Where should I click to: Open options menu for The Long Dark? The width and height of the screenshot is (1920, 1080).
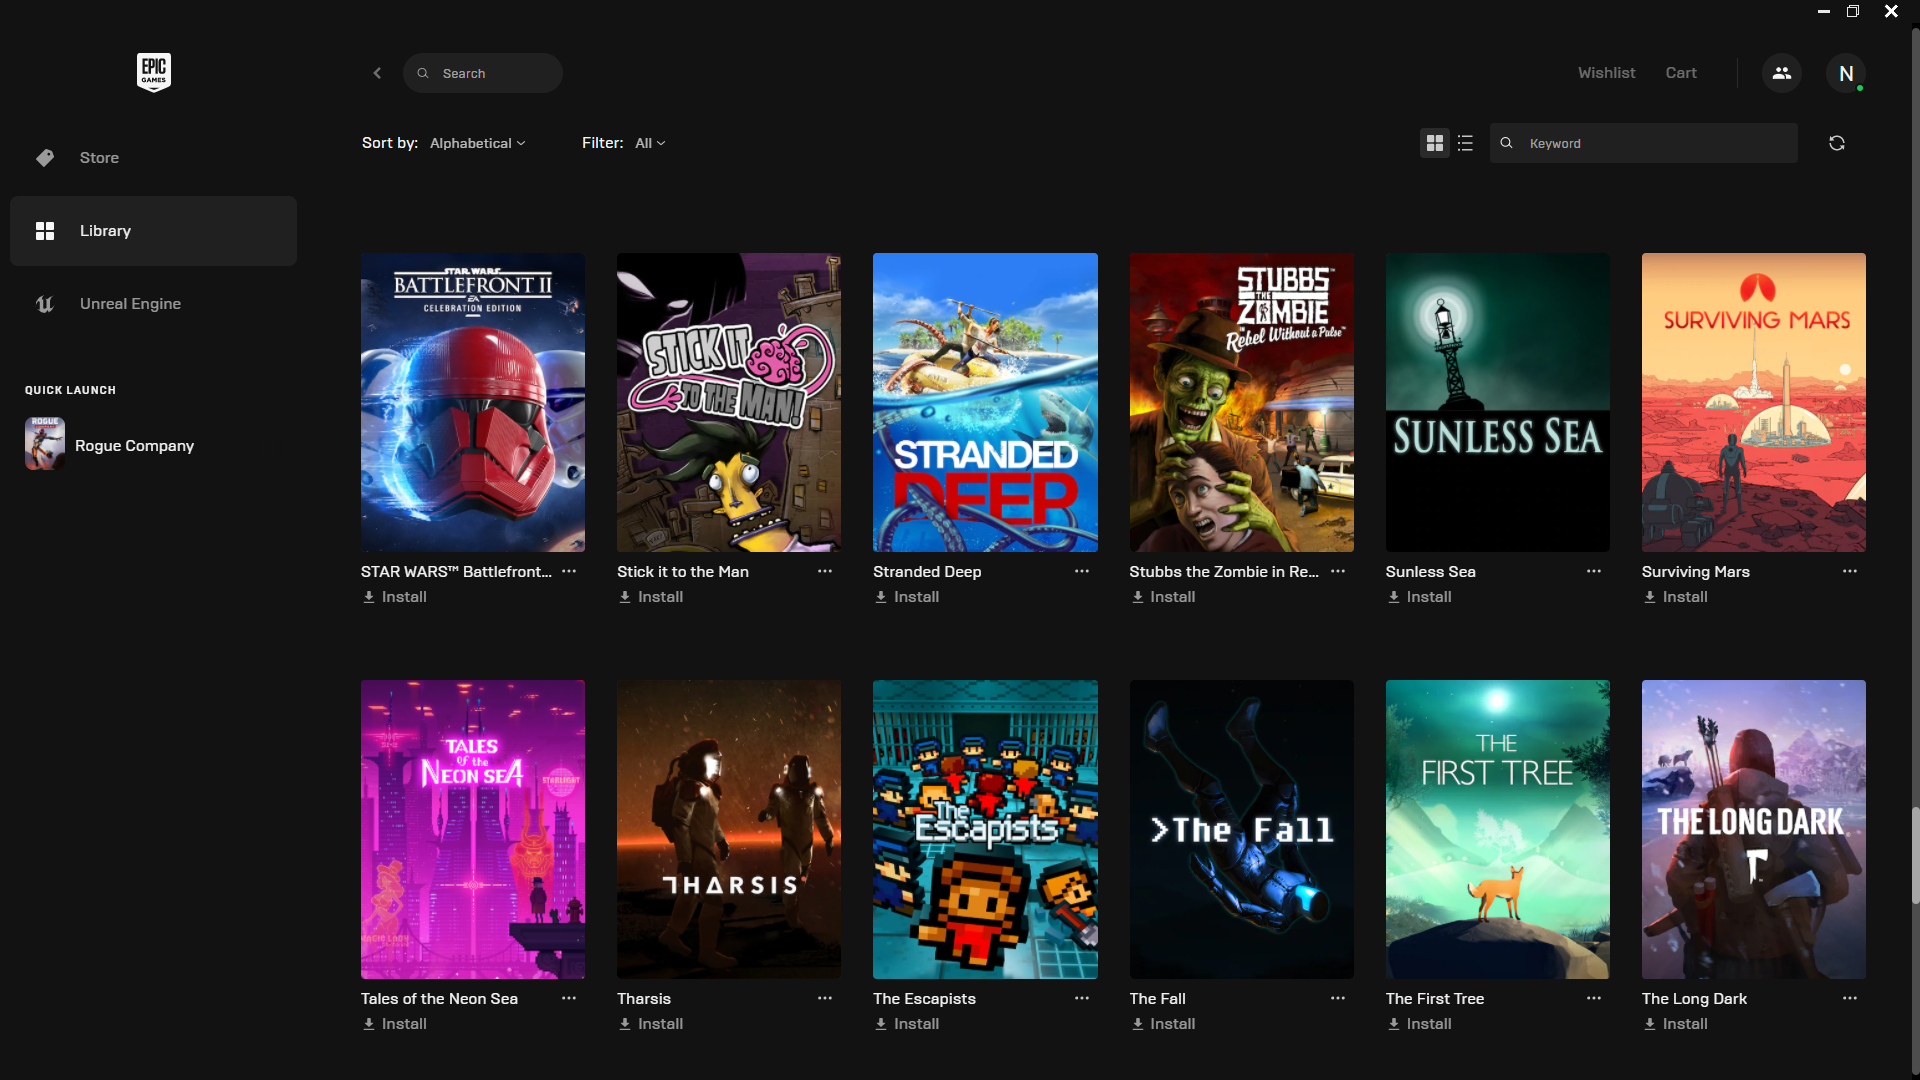[1850, 999]
